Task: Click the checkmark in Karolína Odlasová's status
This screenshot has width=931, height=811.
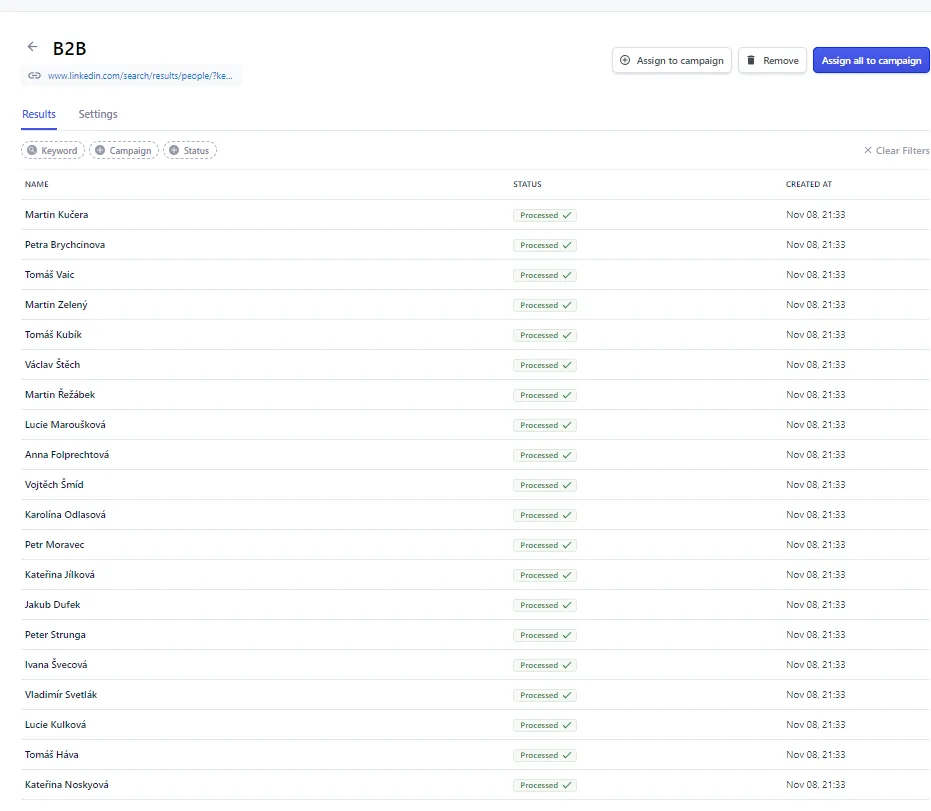Action: click(567, 515)
